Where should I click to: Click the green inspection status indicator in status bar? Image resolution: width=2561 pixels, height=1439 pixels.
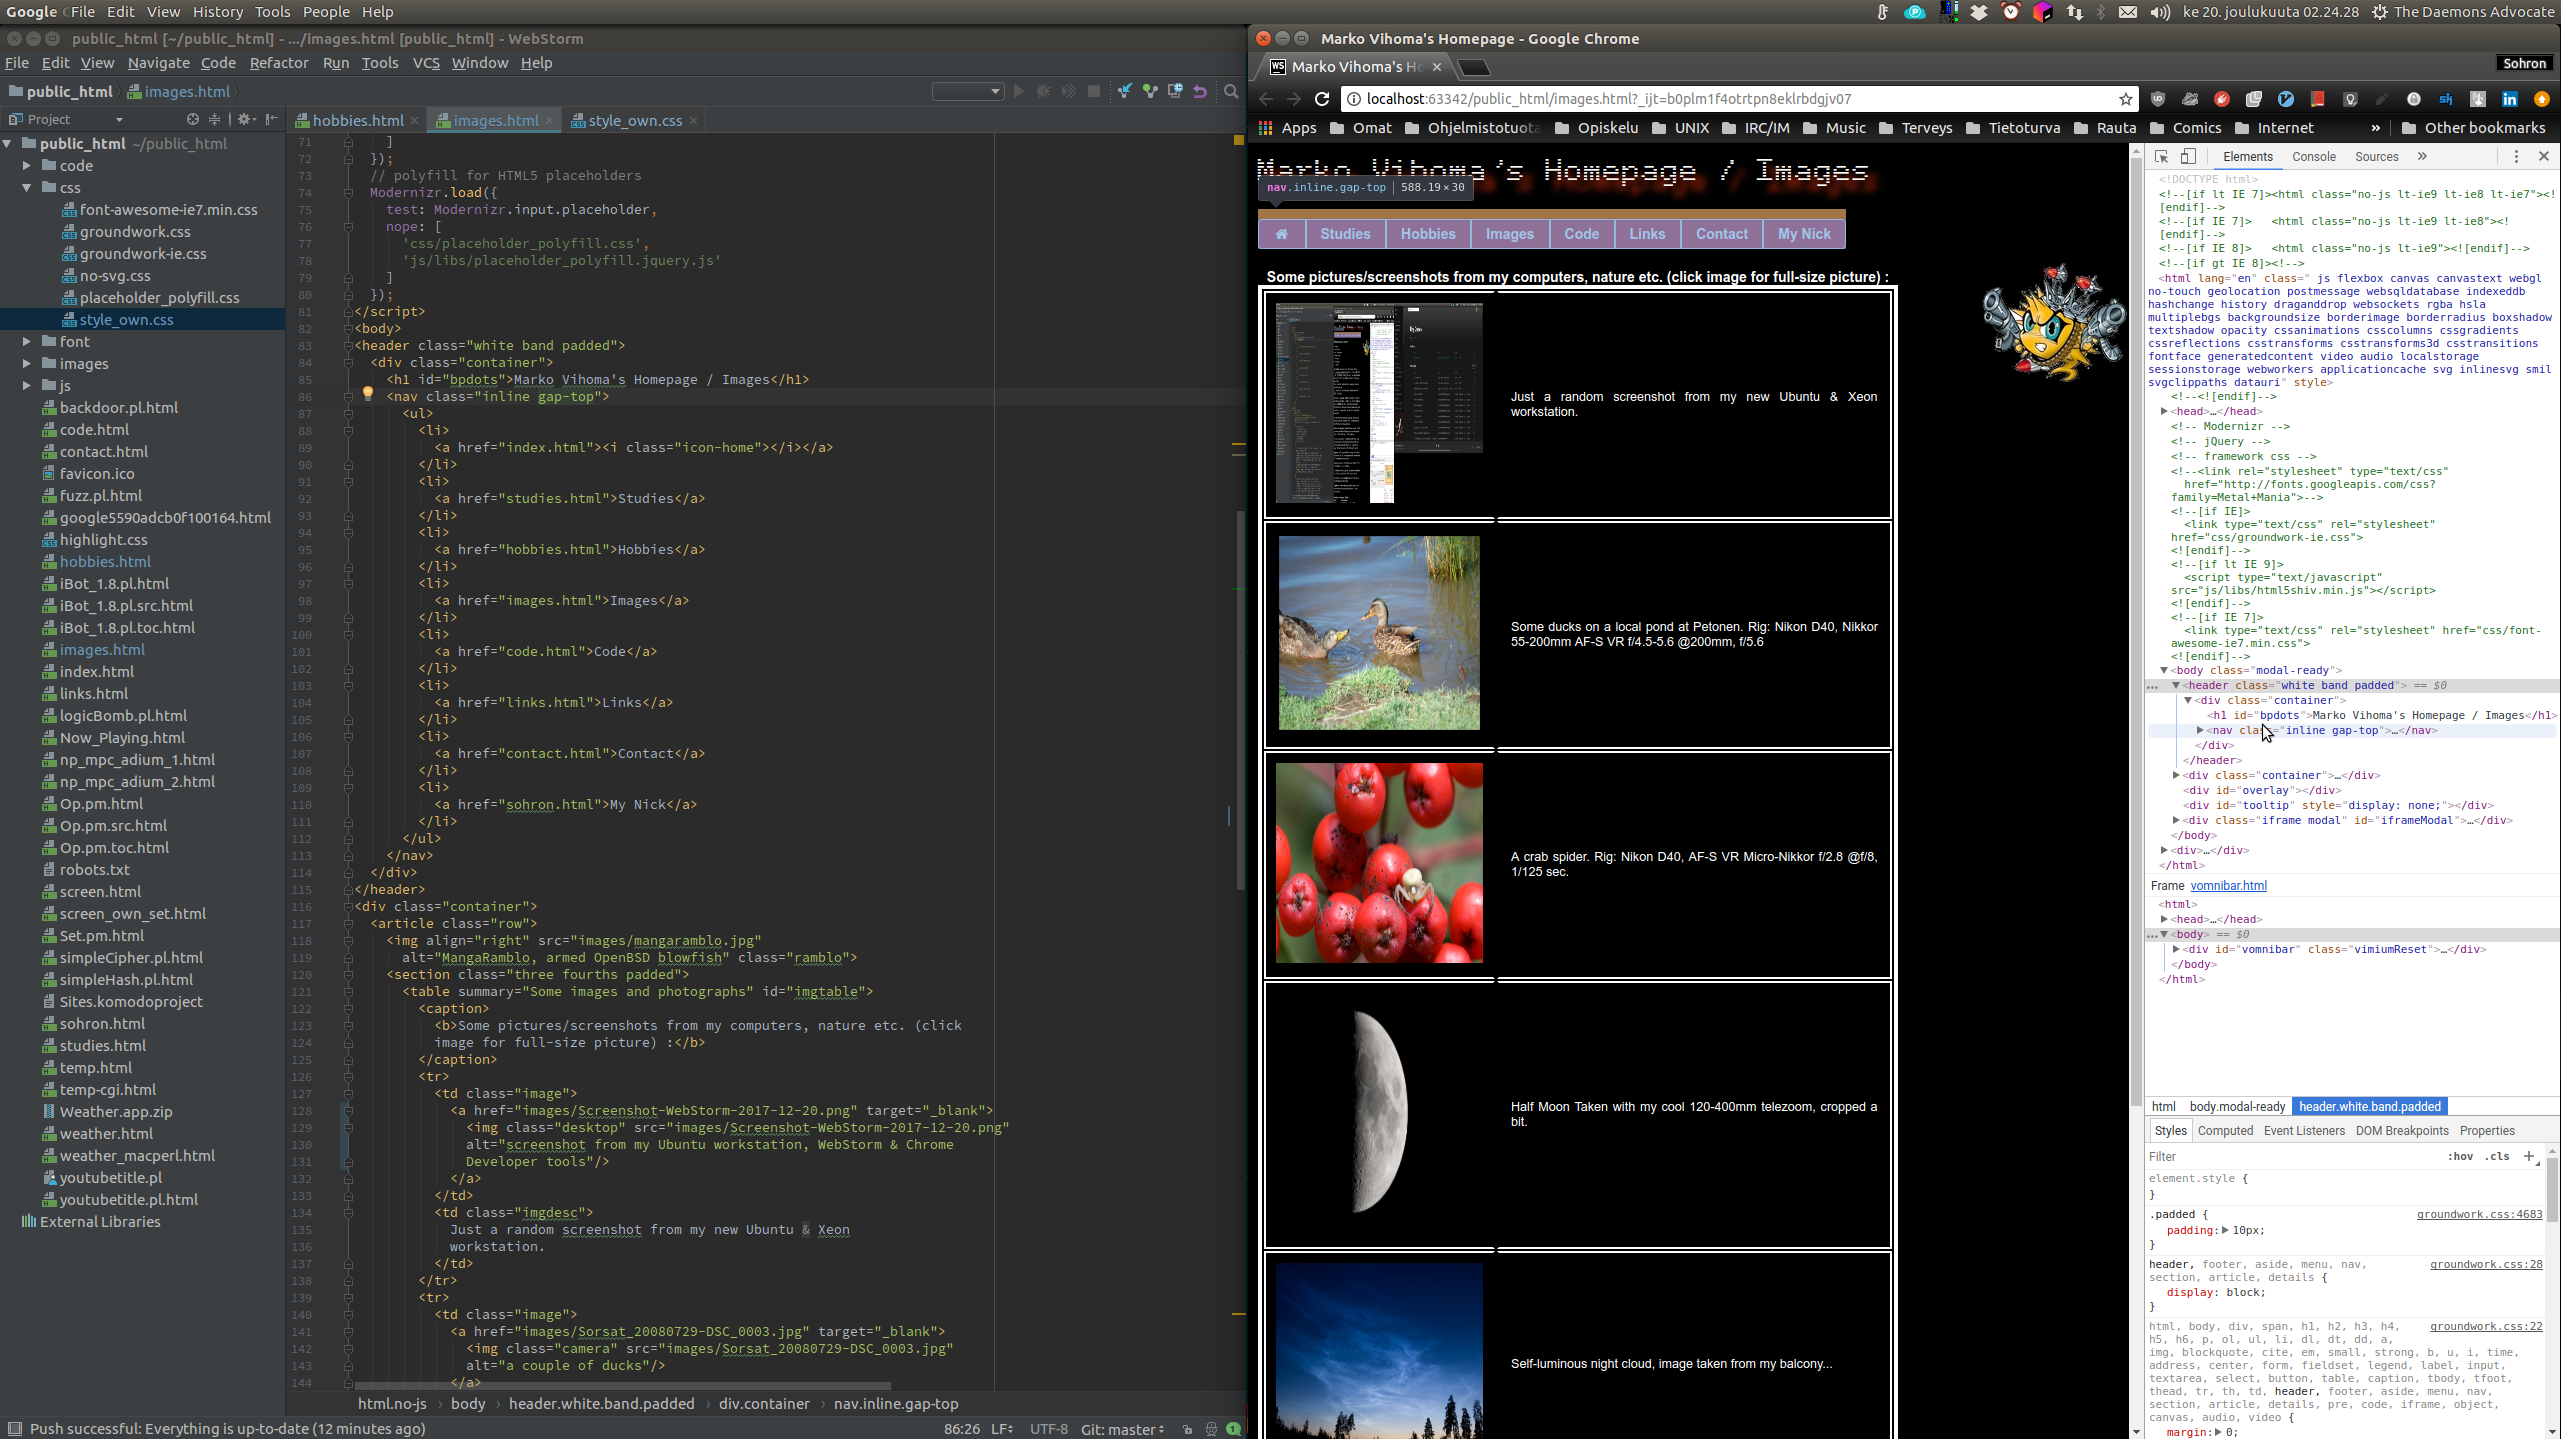[x=1234, y=1429]
